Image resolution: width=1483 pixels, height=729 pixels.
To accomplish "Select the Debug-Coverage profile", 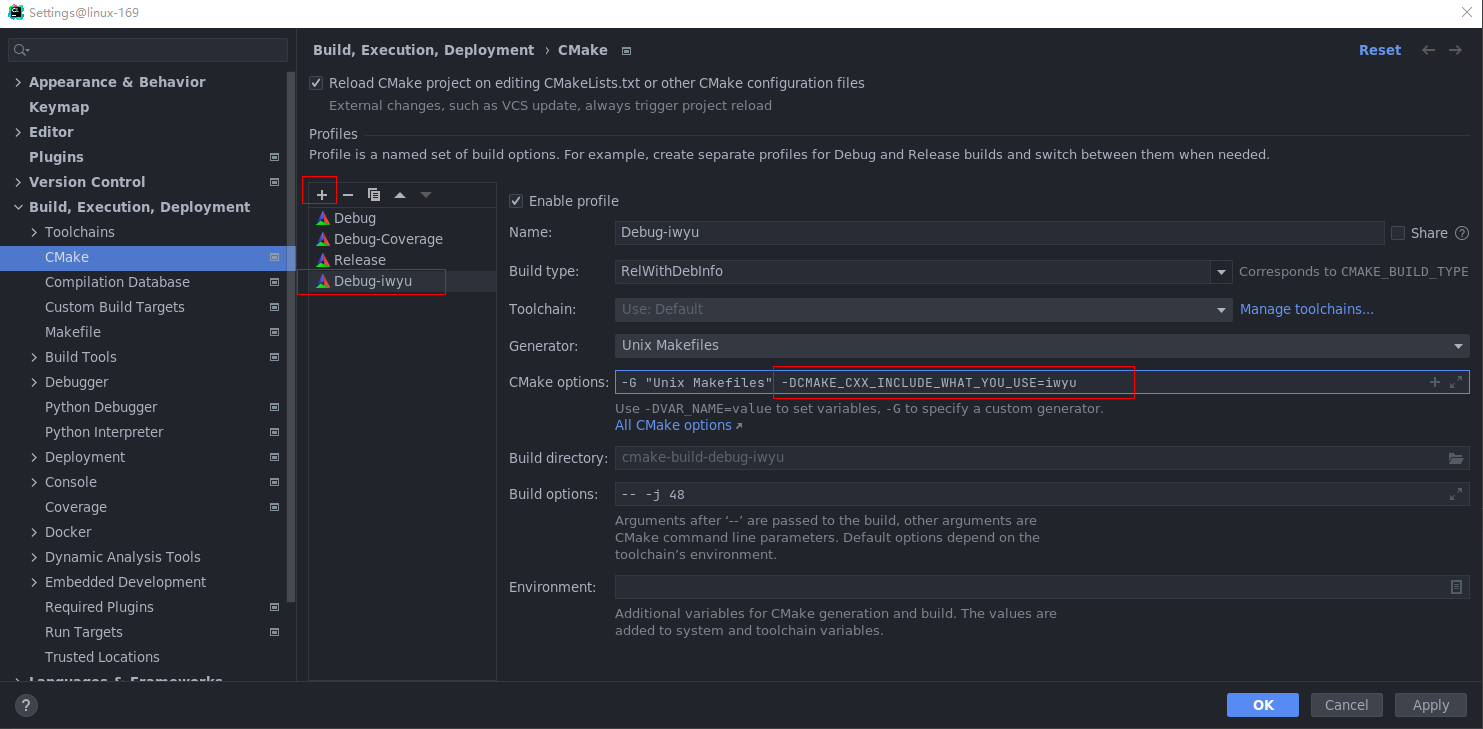I will click(x=388, y=239).
